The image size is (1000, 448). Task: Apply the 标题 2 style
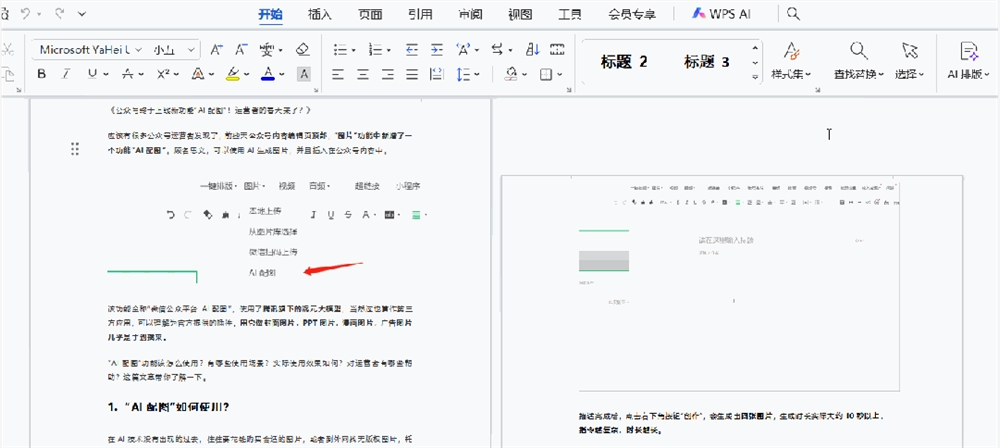click(x=624, y=62)
